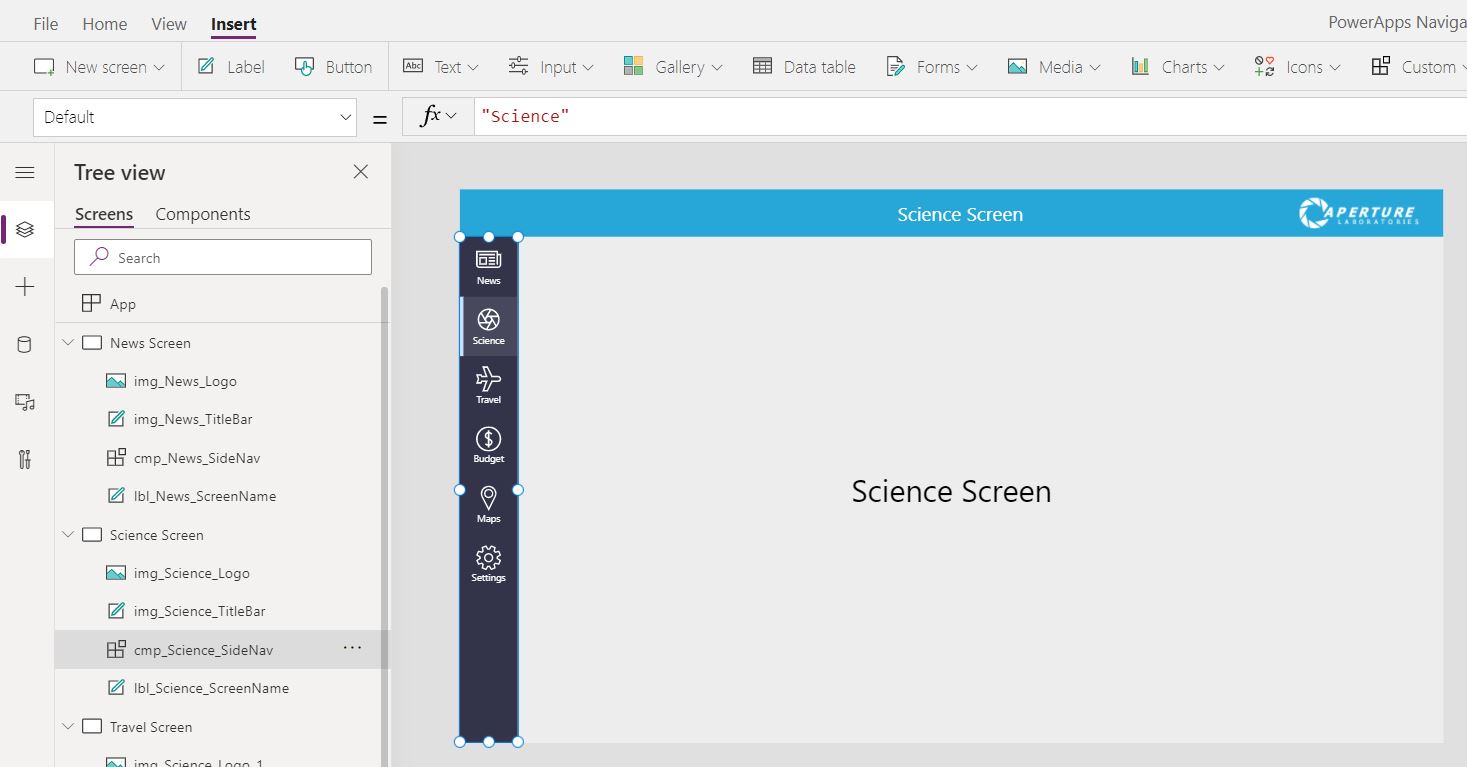The width and height of the screenshot is (1467, 767).
Task: Select the Insert tab
Action: tap(234, 24)
